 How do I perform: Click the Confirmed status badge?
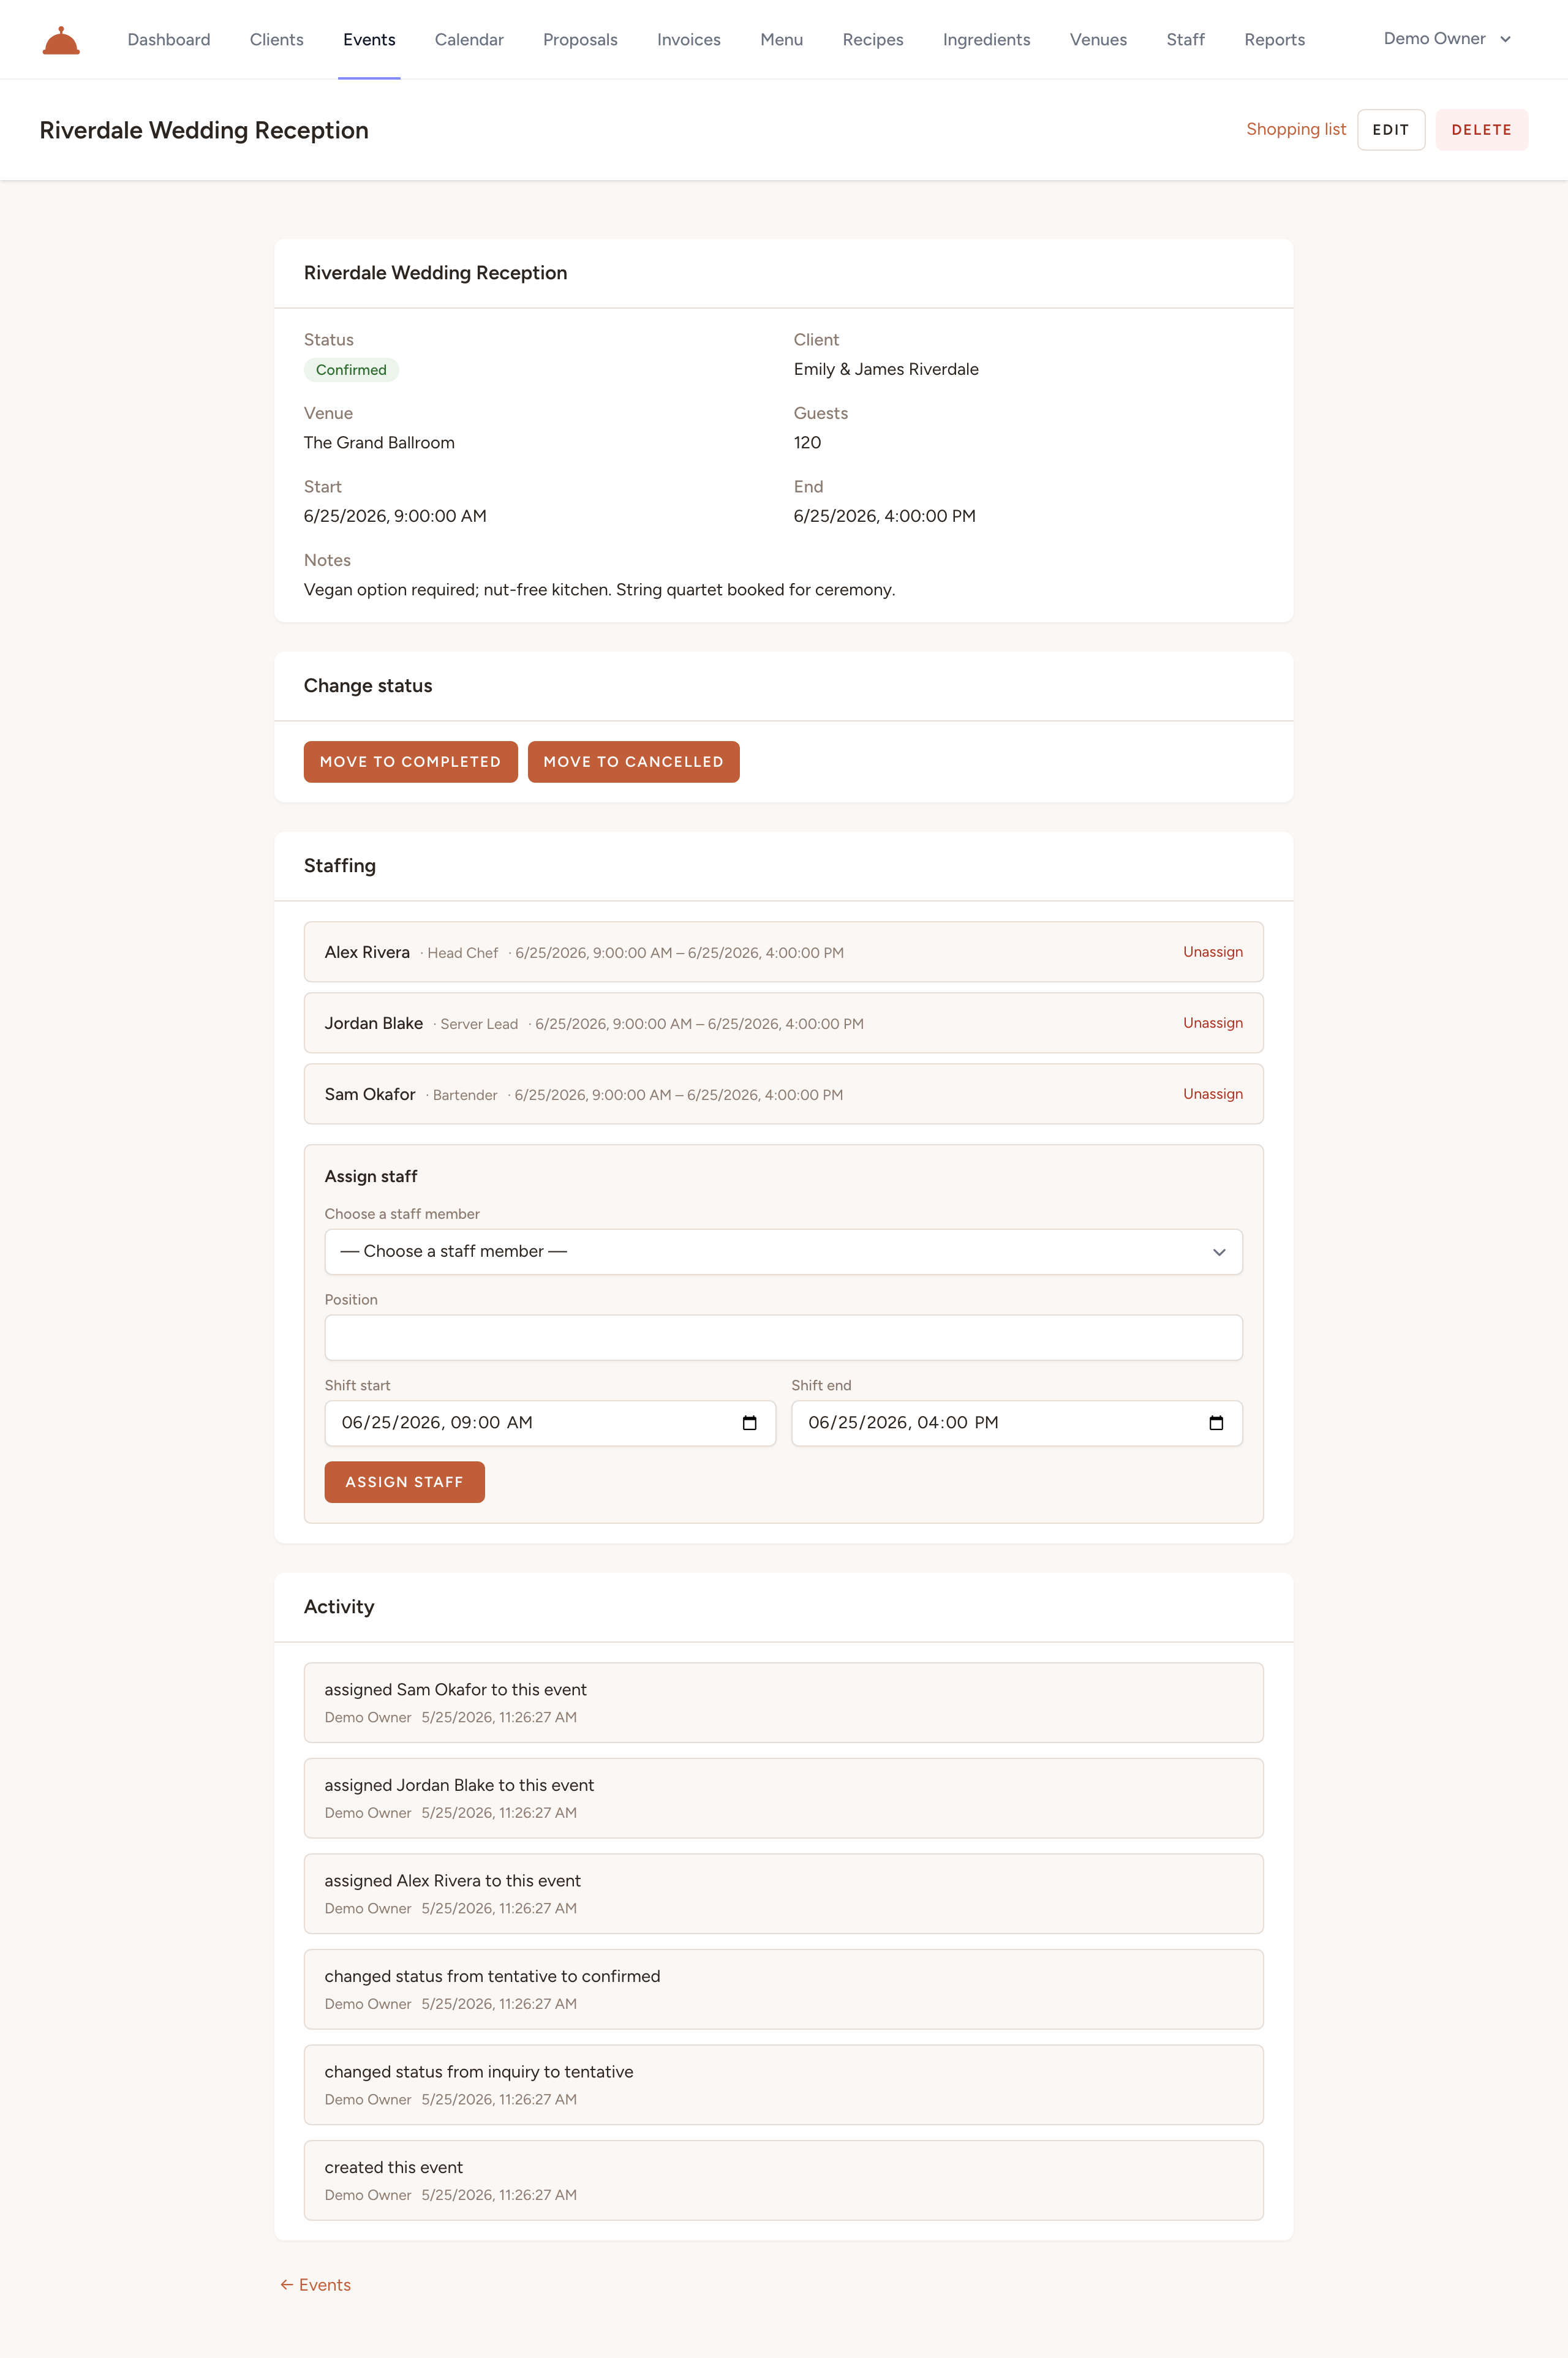(x=351, y=370)
